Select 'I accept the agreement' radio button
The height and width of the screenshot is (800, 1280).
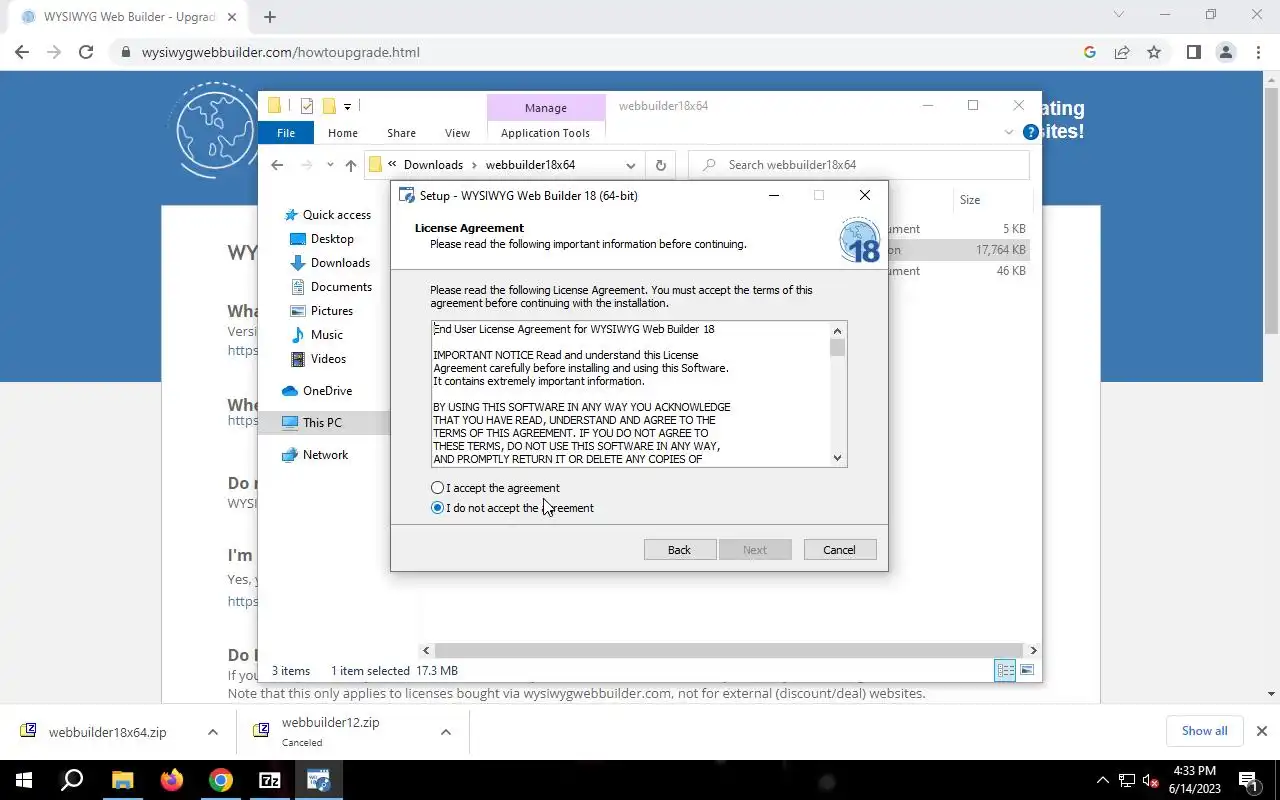tap(437, 488)
